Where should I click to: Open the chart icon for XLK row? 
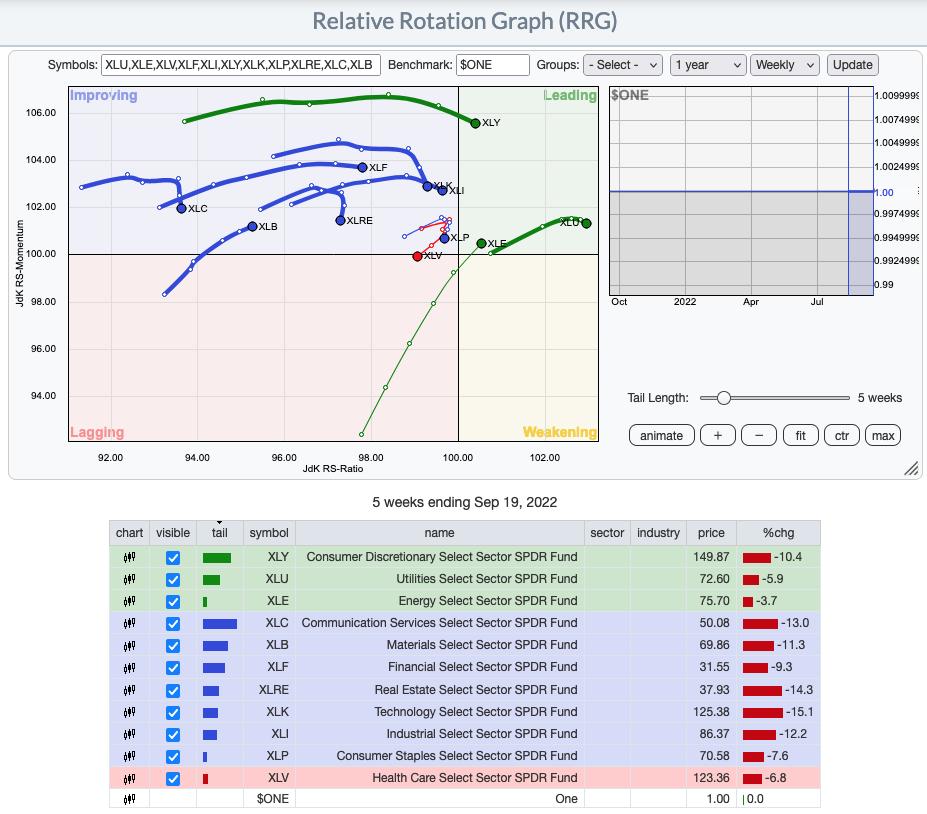click(129, 712)
